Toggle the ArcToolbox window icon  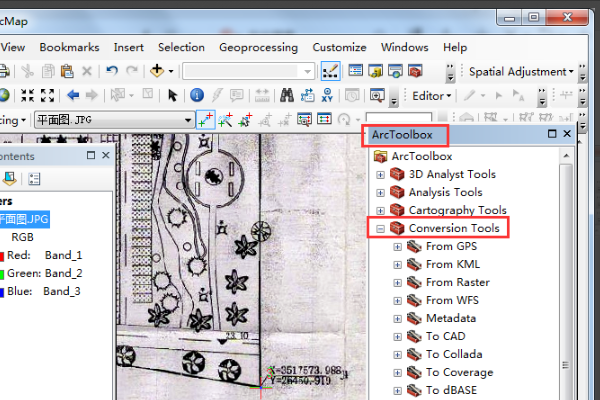[x=415, y=71]
